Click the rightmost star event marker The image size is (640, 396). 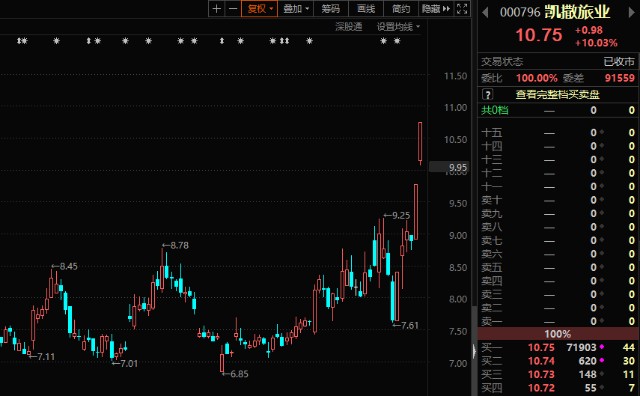click(397, 41)
